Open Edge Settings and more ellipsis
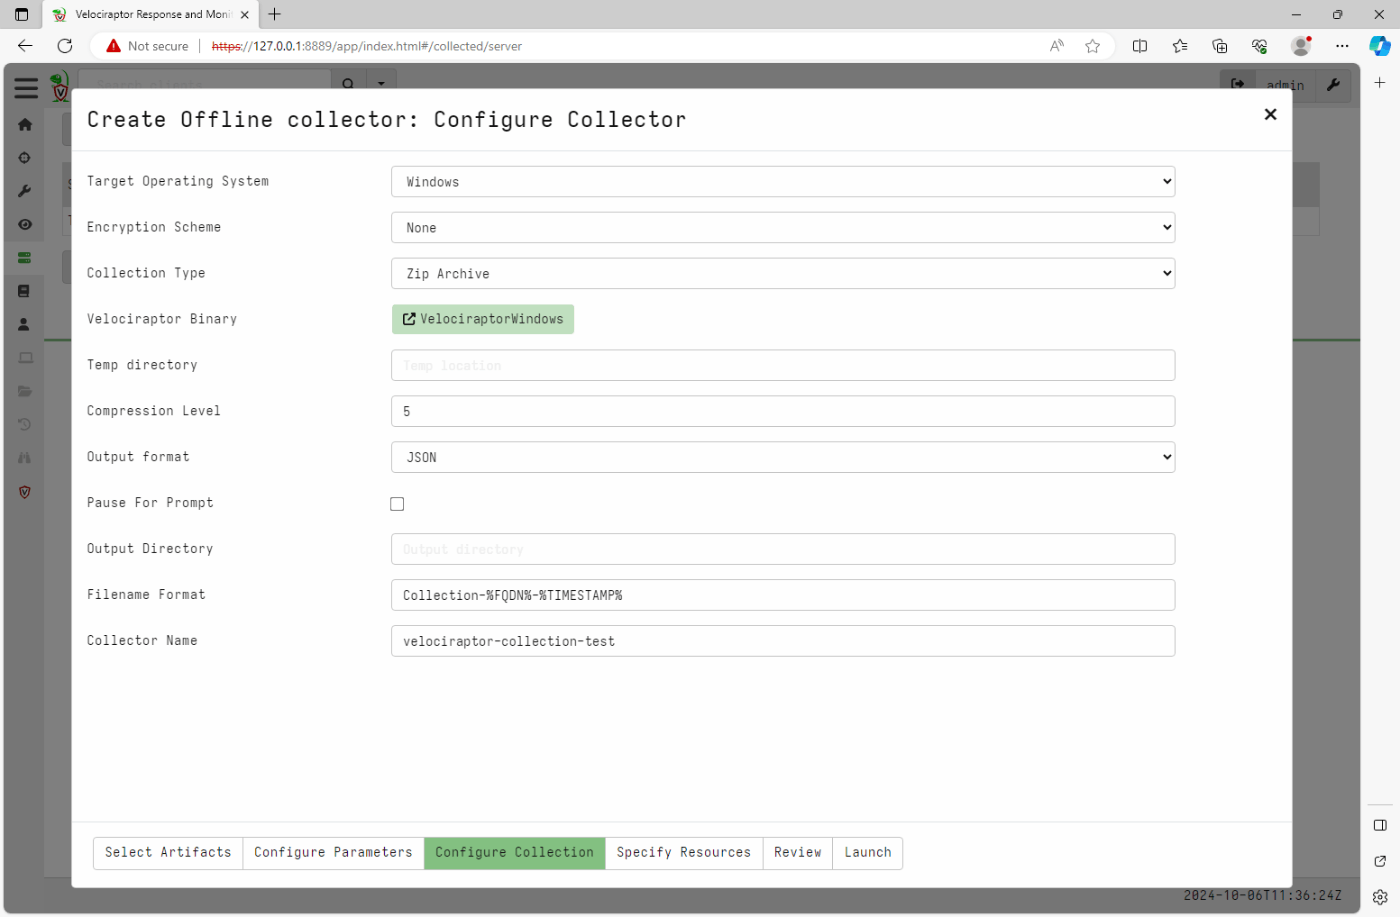Screen dimensions: 1400x917 1342,46
